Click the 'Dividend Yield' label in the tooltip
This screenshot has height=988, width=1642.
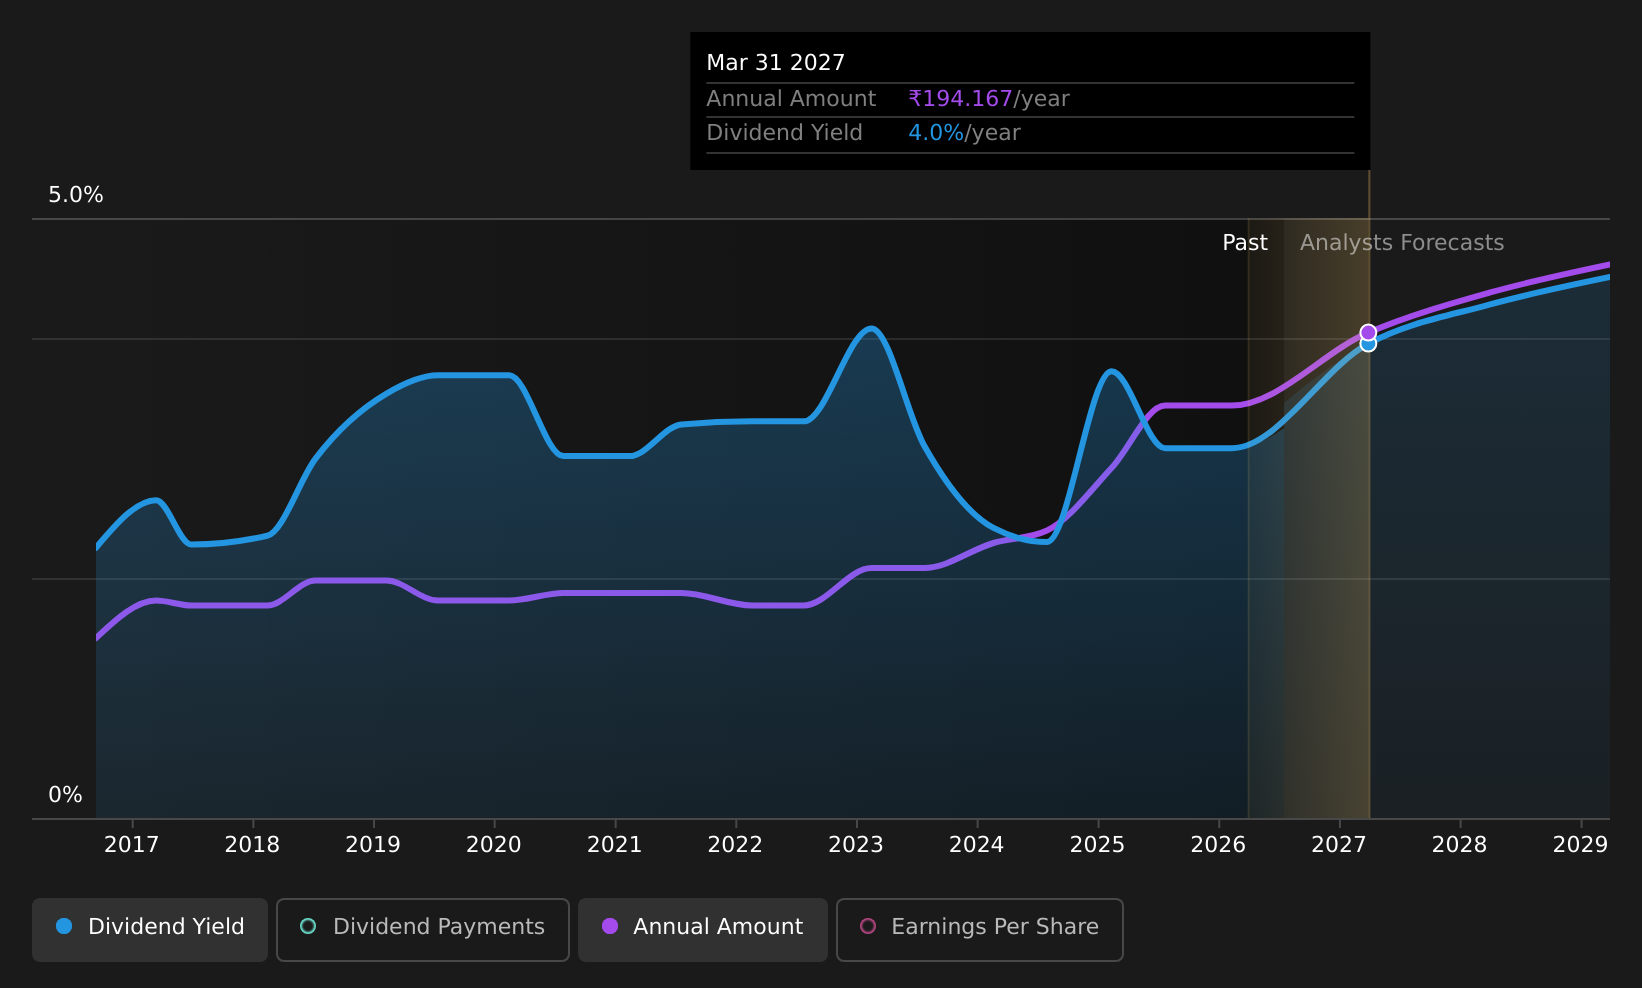pos(784,133)
